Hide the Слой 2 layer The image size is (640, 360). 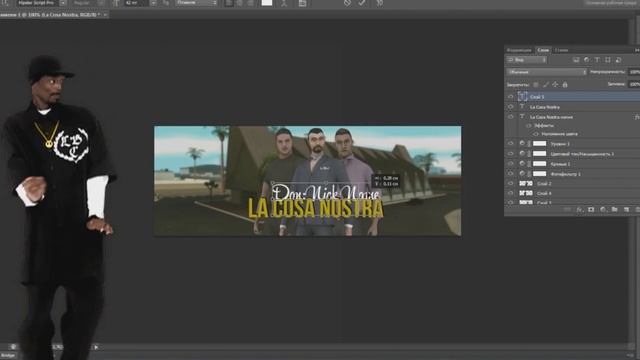coord(511,184)
